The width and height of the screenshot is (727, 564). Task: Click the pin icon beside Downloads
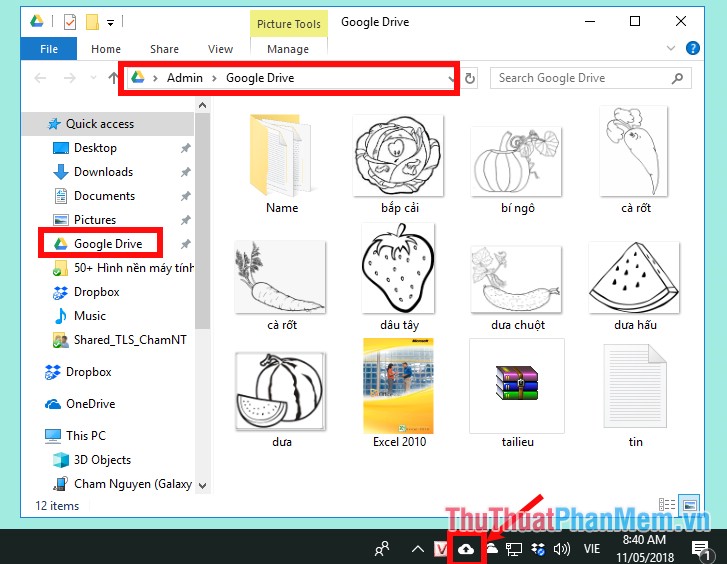185,172
